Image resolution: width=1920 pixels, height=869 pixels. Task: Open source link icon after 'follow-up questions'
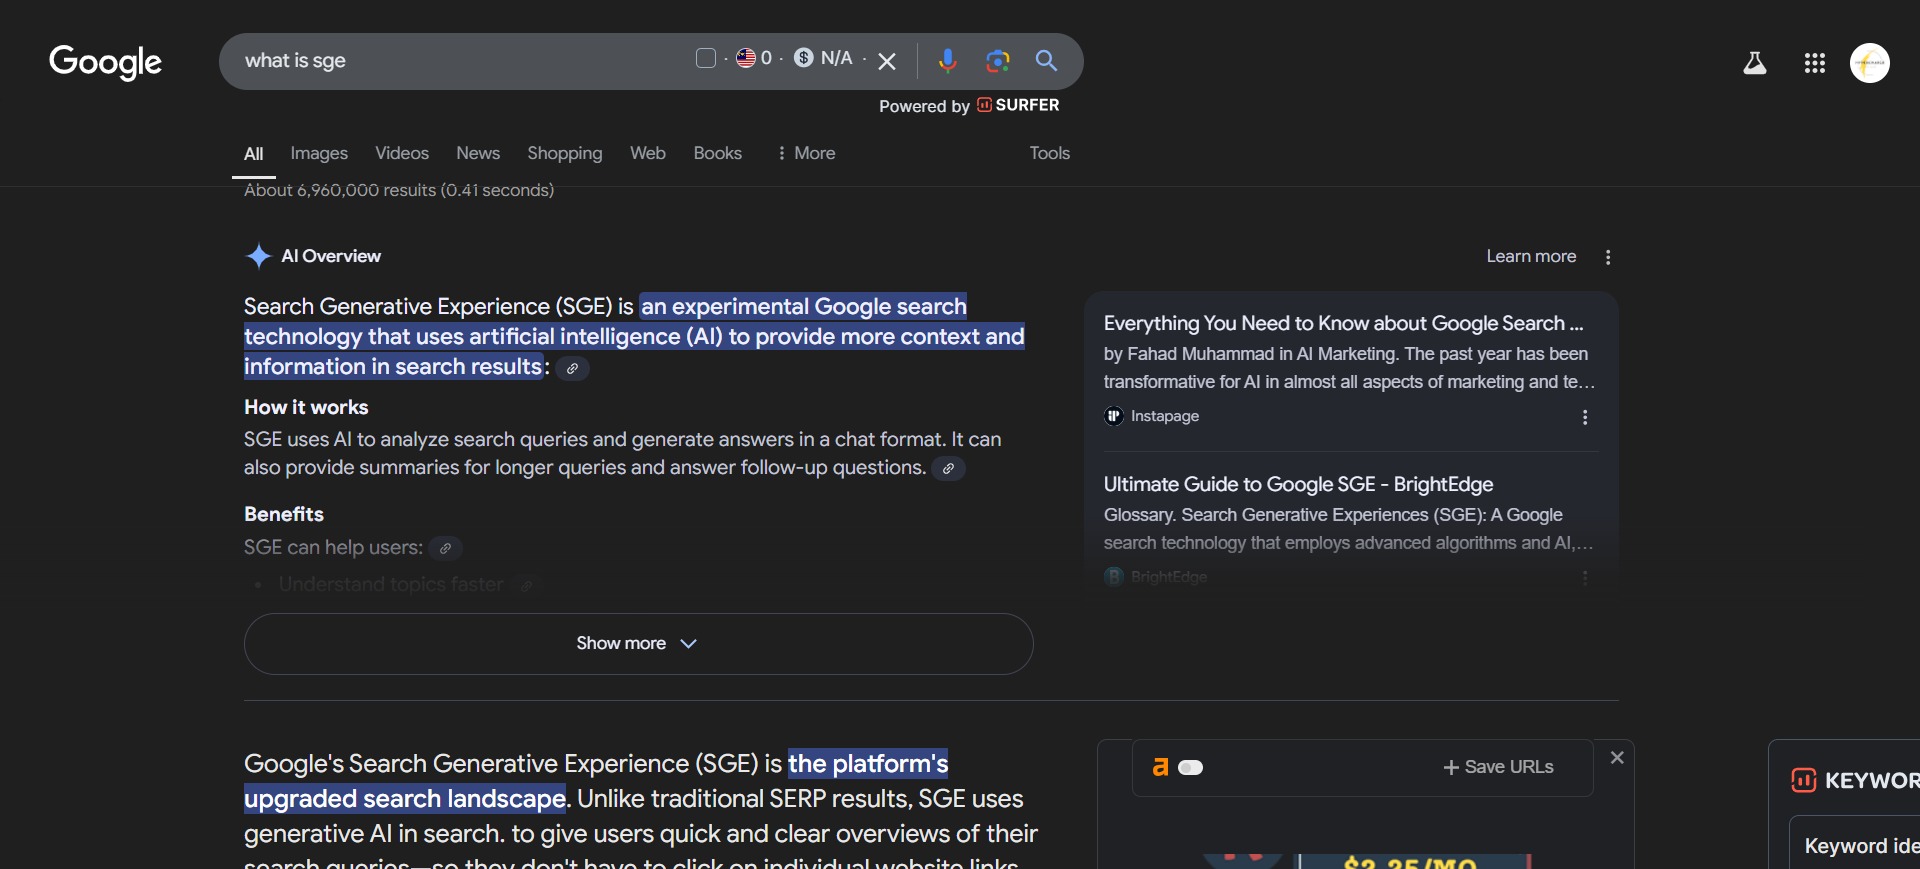(x=948, y=468)
